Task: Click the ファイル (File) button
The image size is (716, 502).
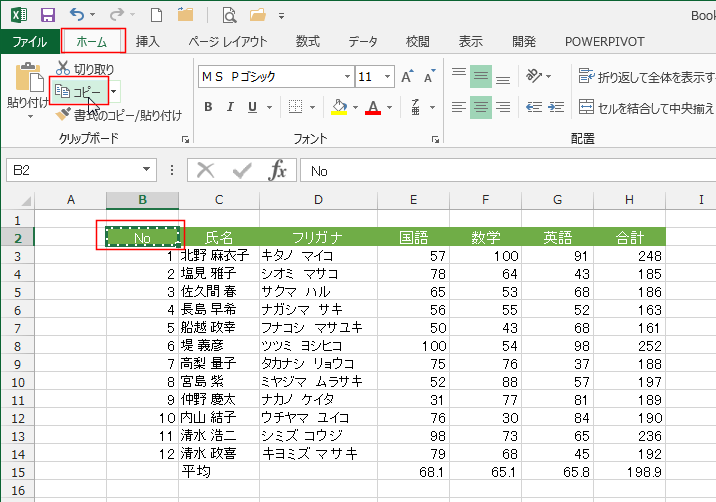Action: 29,41
